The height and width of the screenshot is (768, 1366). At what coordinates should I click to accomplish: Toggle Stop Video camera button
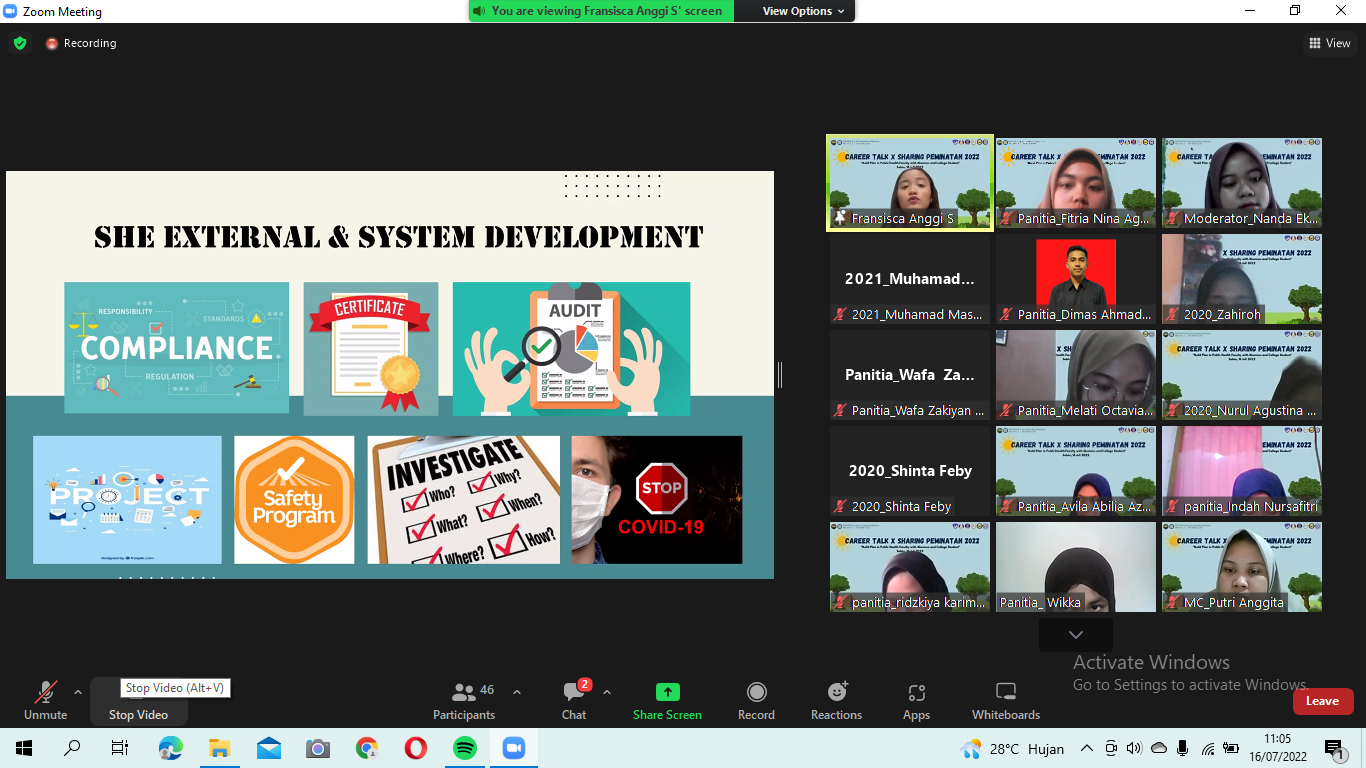click(138, 700)
